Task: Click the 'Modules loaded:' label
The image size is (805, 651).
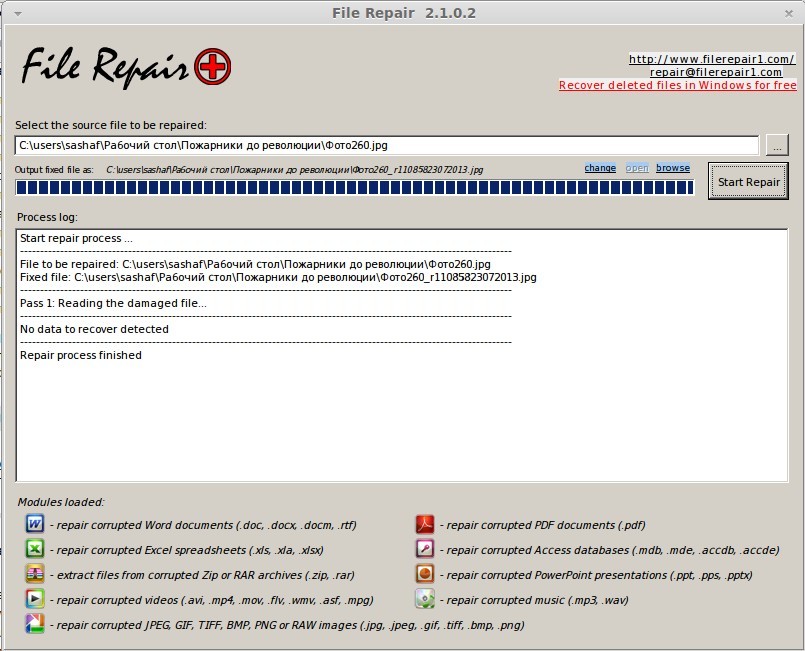Action: (61, 502)
